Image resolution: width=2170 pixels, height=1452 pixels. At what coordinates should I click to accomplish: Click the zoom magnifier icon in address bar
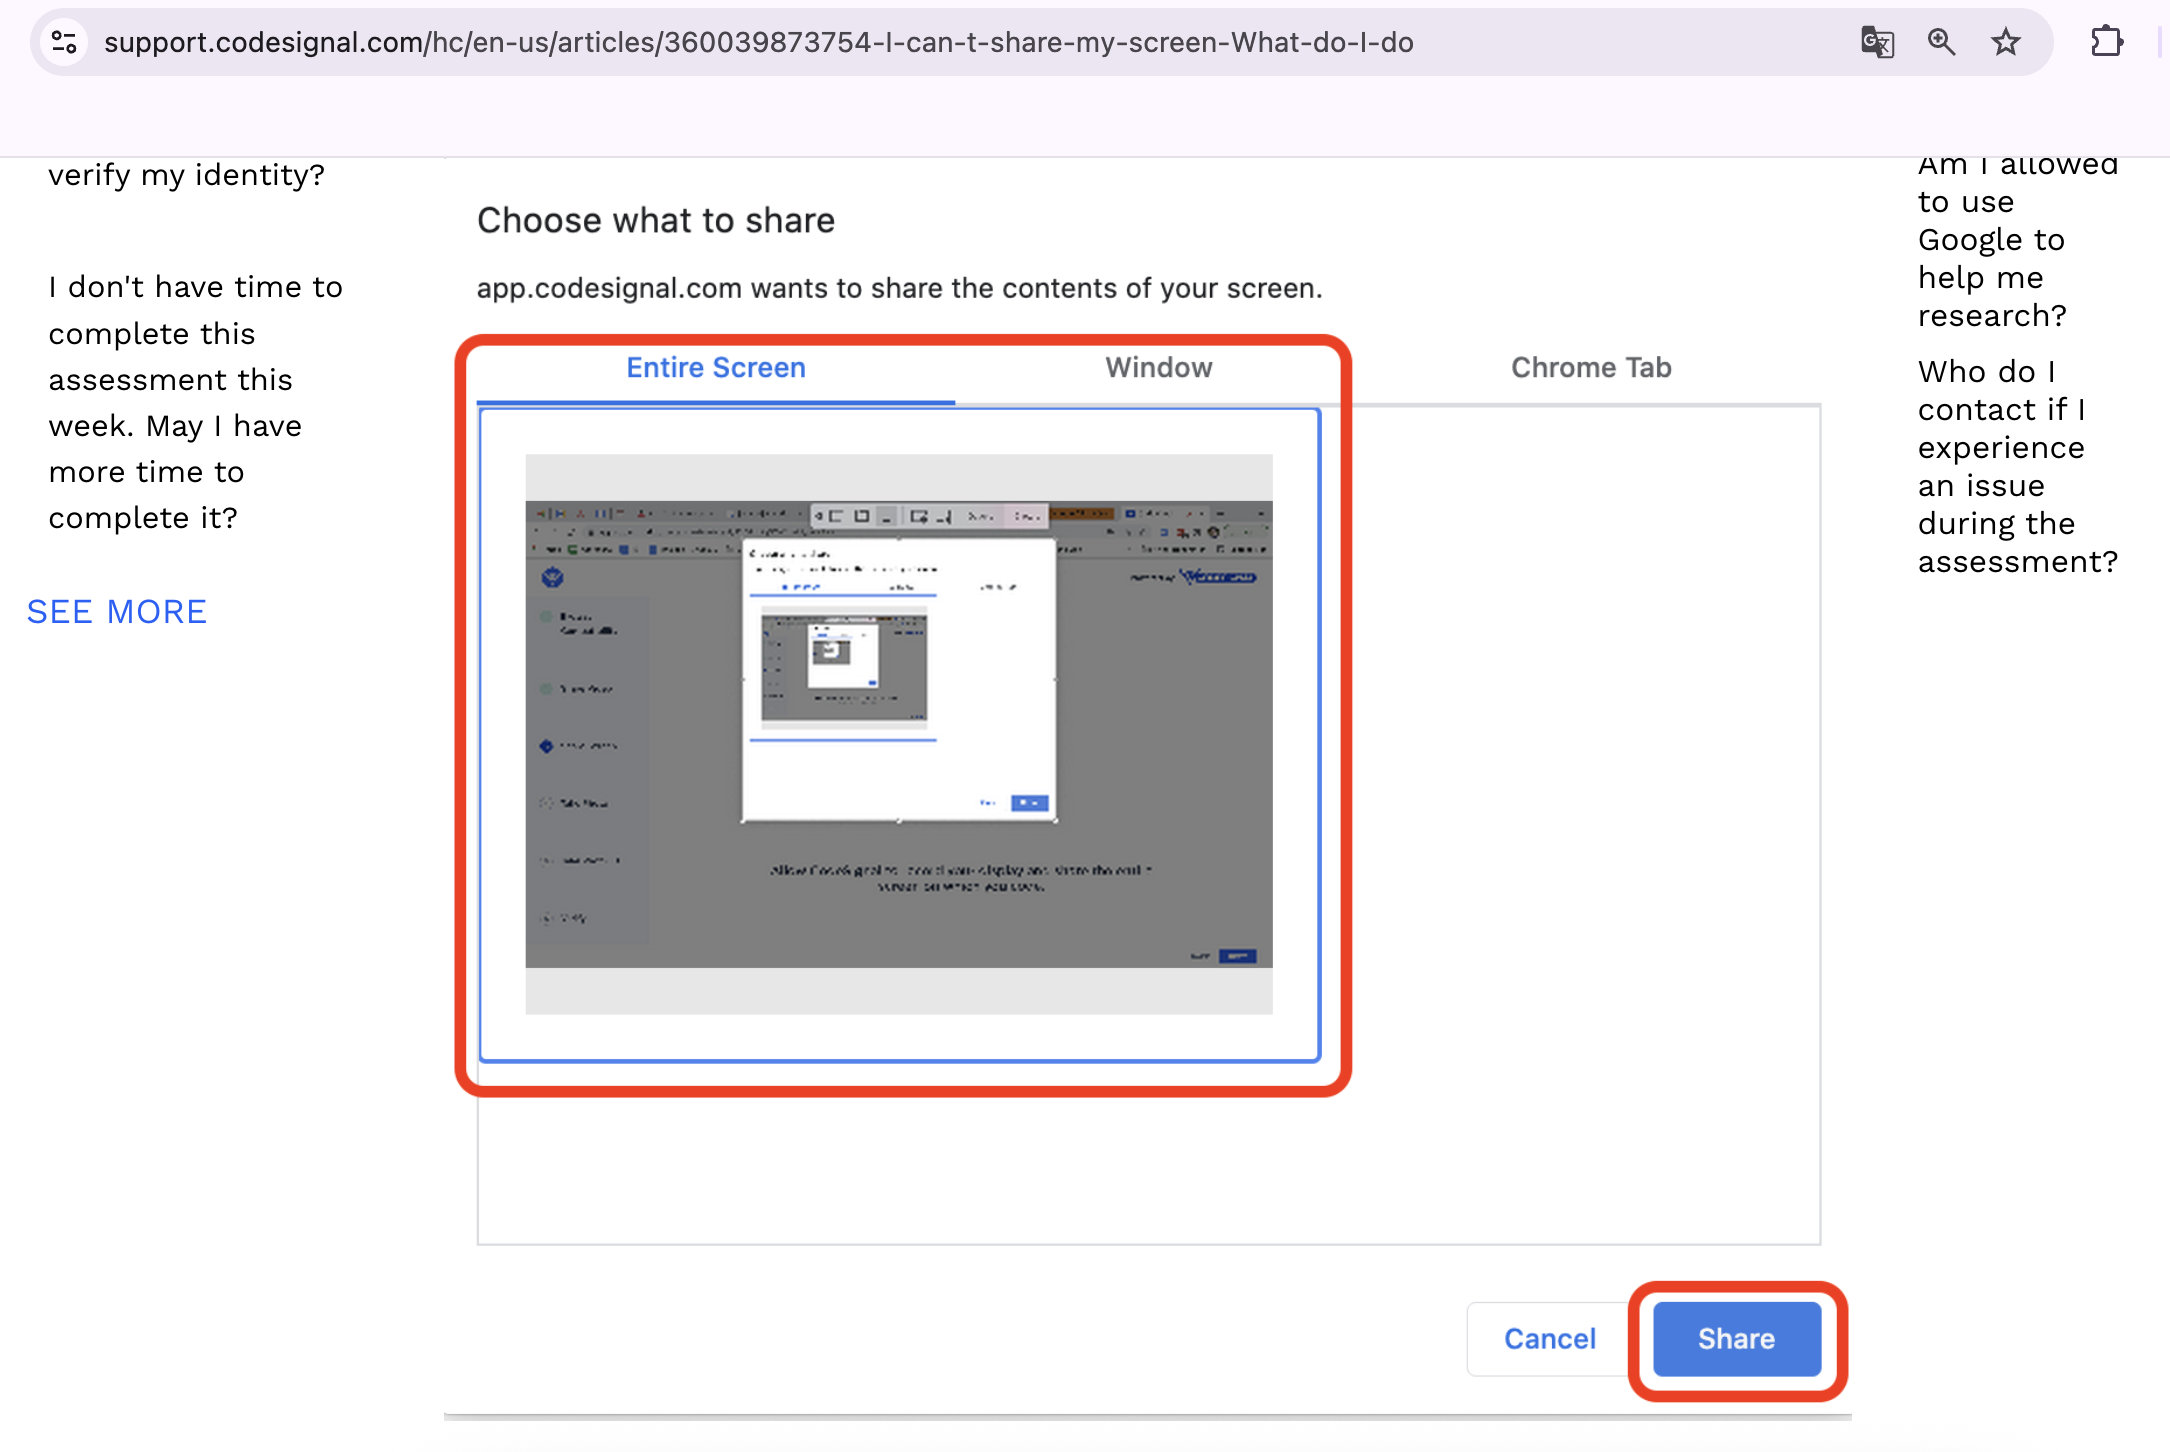click(x=1941, y=42)
